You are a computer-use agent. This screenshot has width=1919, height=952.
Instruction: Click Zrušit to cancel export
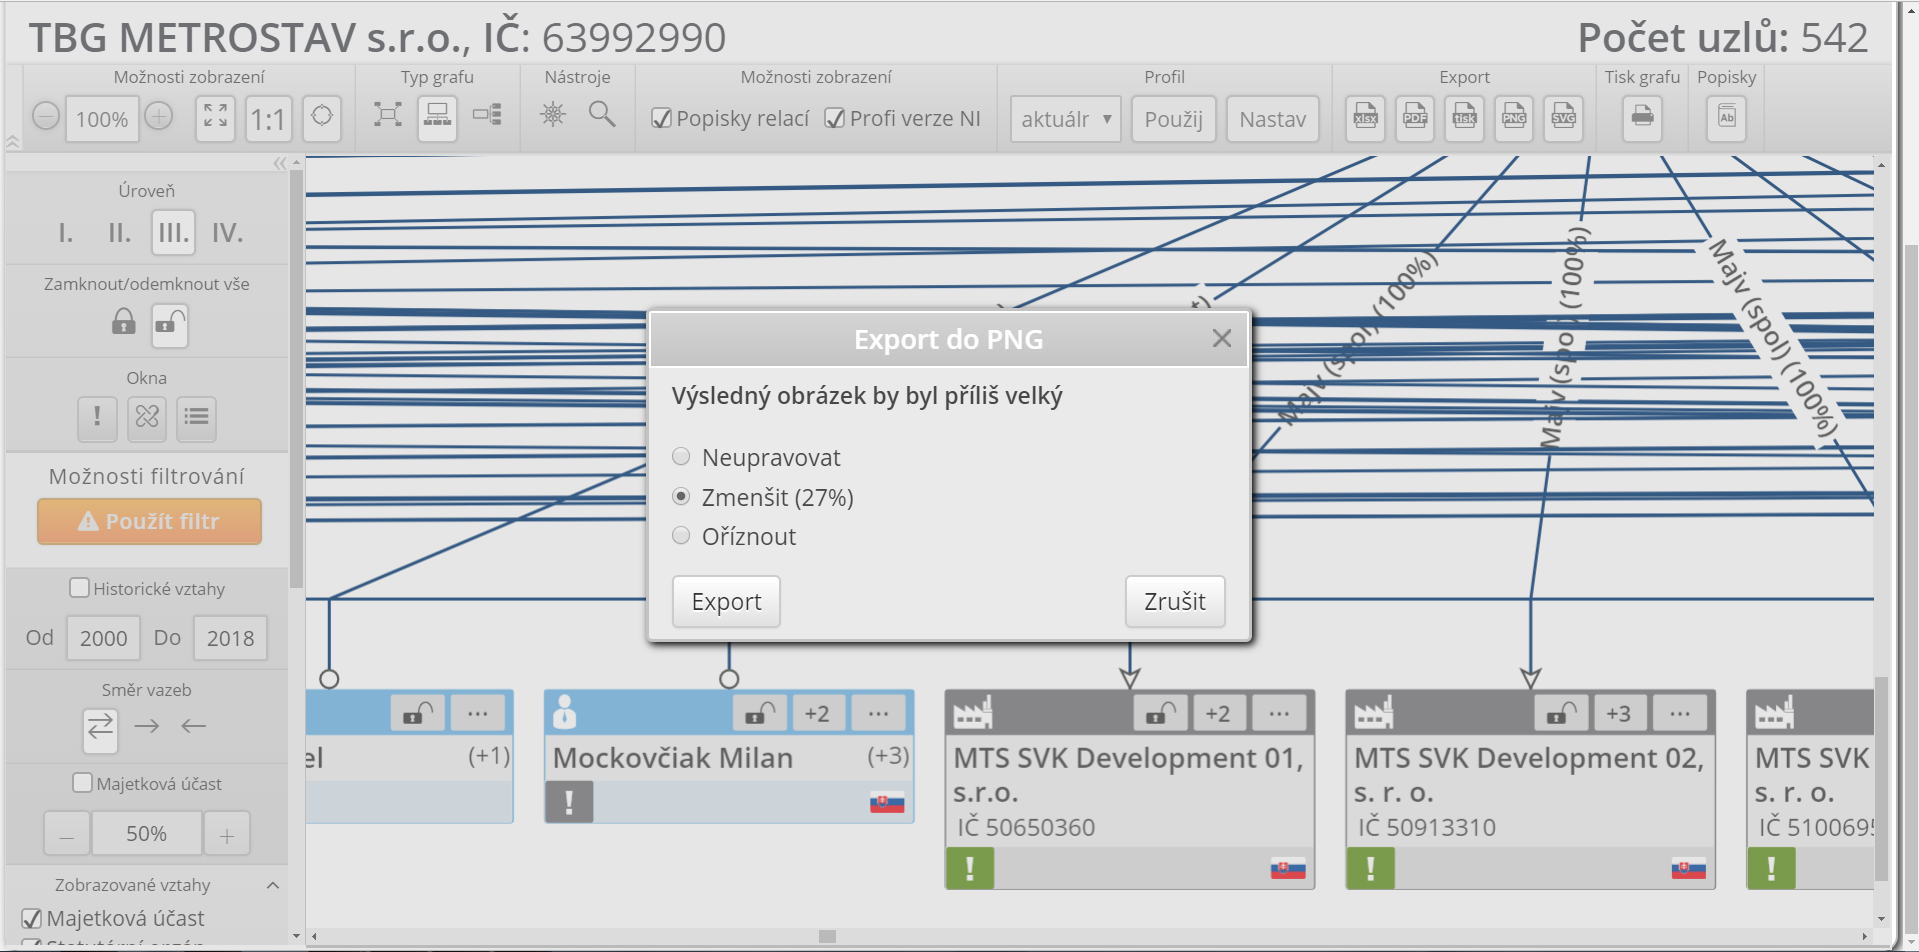(1175, 602)
